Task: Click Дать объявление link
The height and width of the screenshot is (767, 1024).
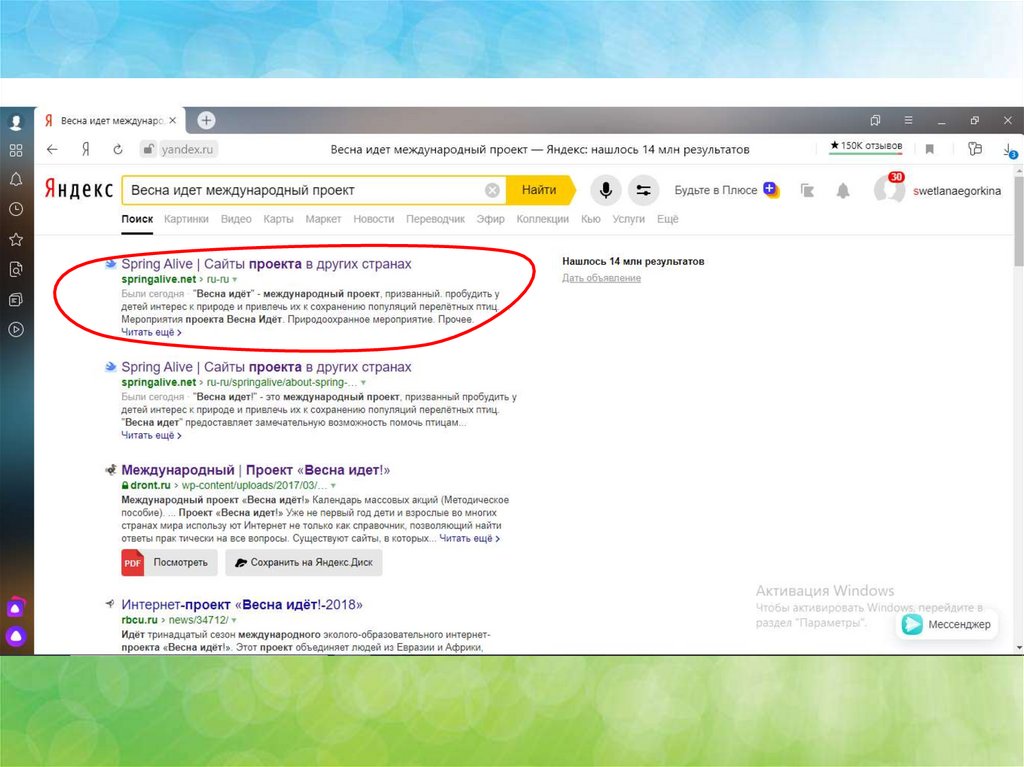Action: click(601, 278)
